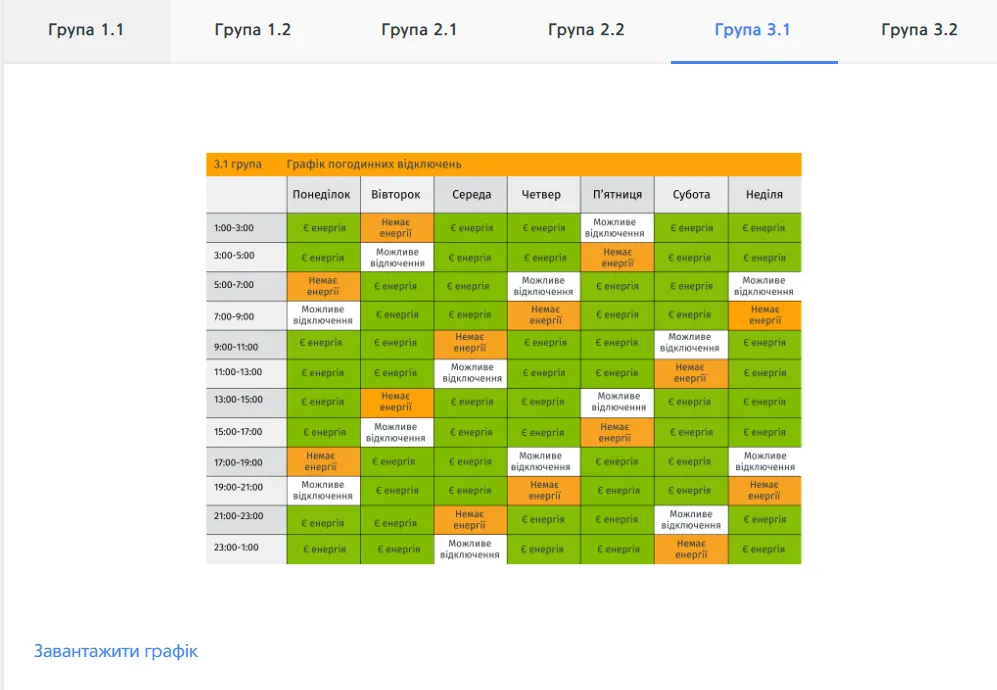The height and width of the screenshot is (690, 997).
Task: Click the Субота column header
Action: (691, 195)
